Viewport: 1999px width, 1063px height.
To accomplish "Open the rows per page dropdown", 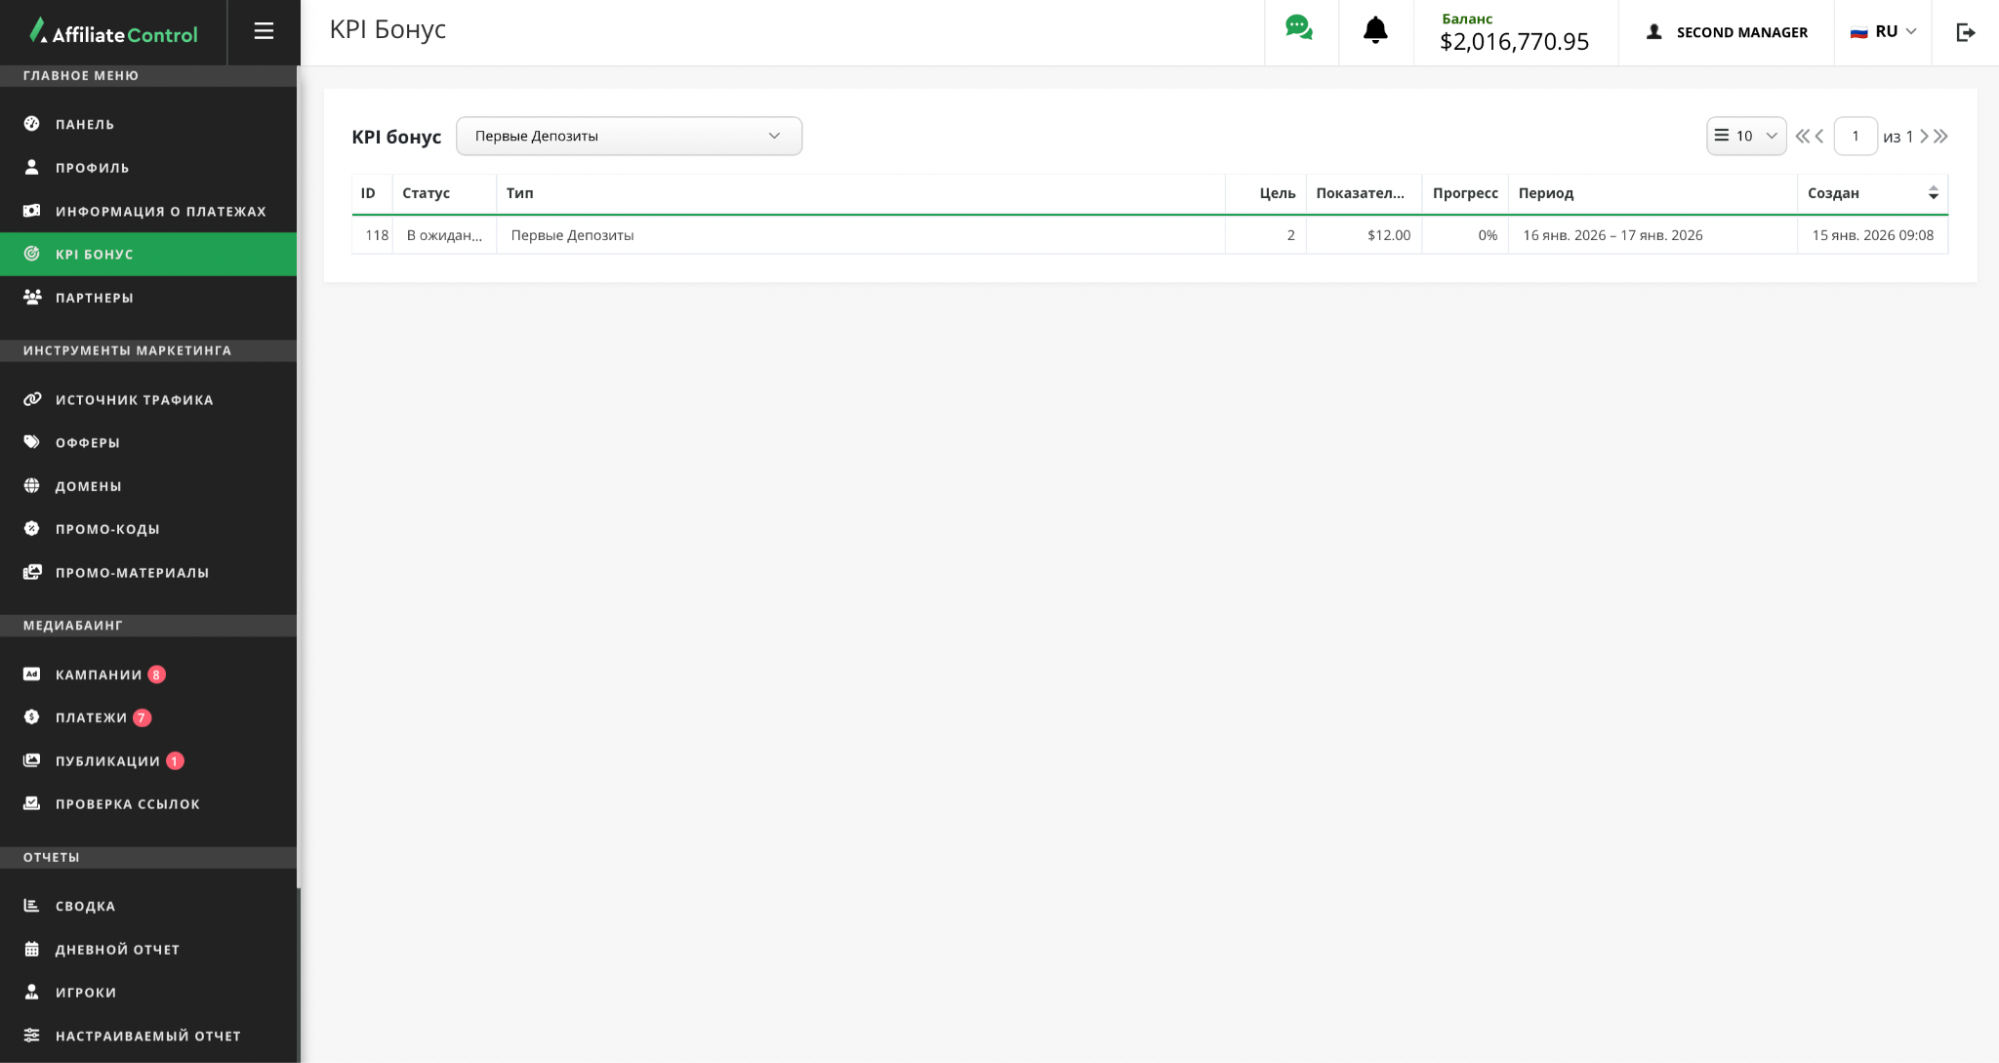I will [x=1745, y=136].
